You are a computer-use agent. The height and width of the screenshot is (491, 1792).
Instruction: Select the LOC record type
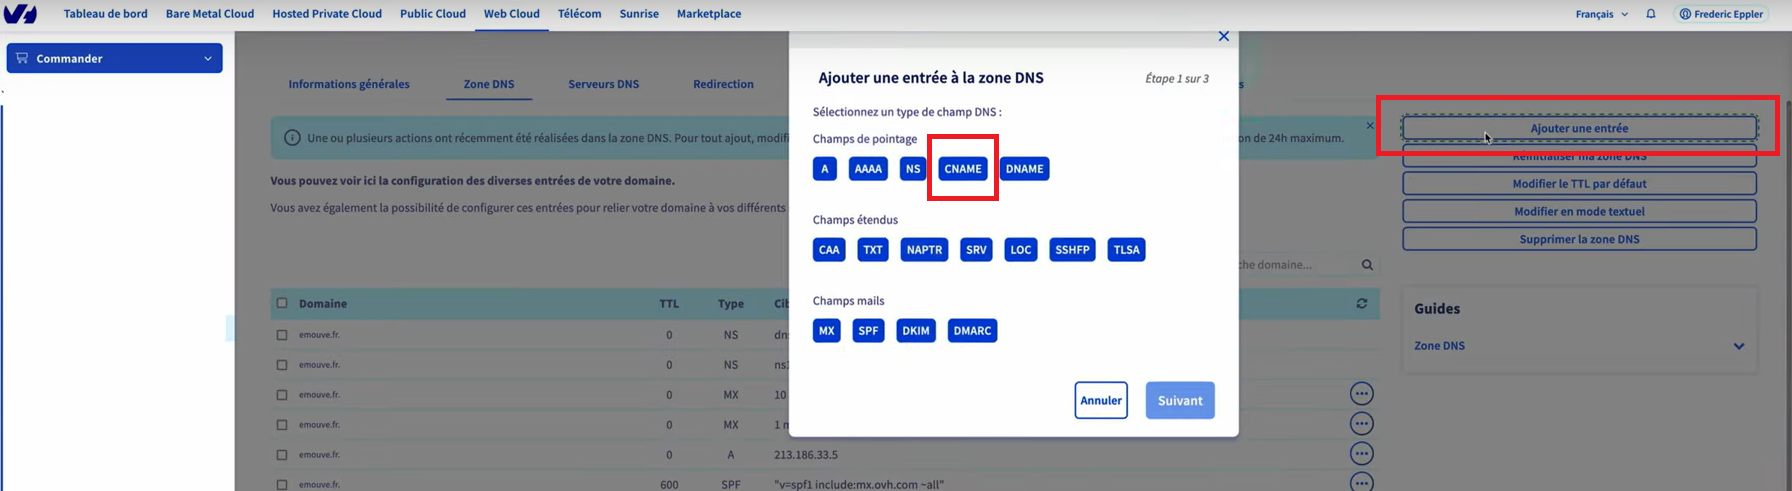tap(1021, 250)
